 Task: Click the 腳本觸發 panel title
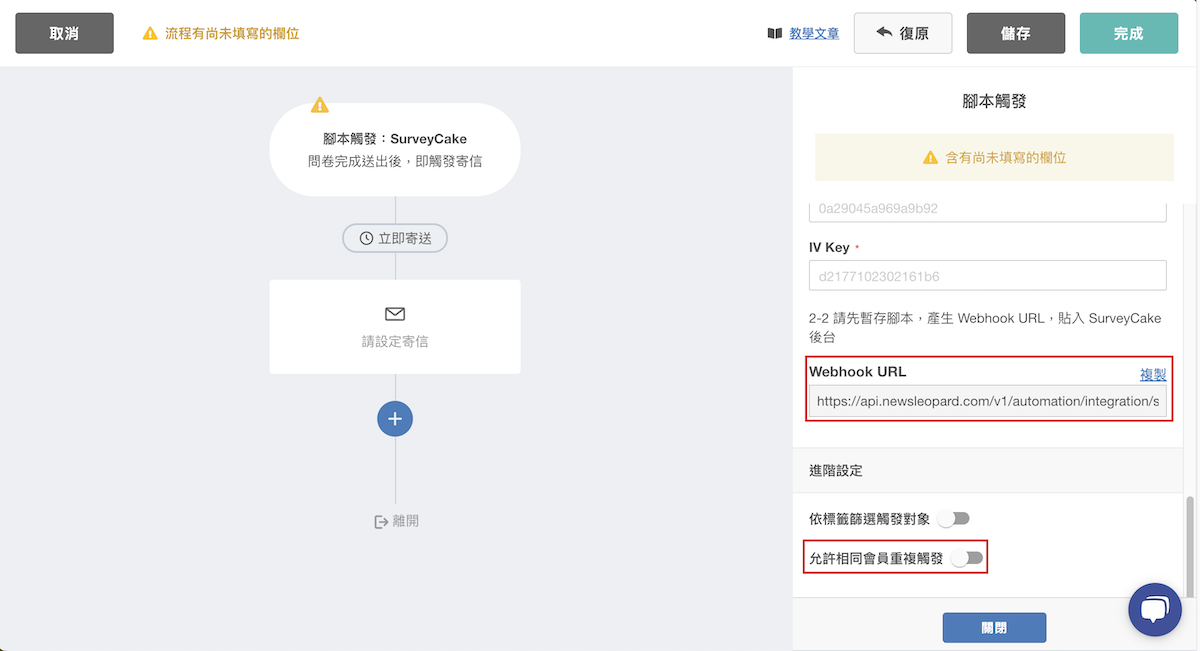tap(994, 101)
